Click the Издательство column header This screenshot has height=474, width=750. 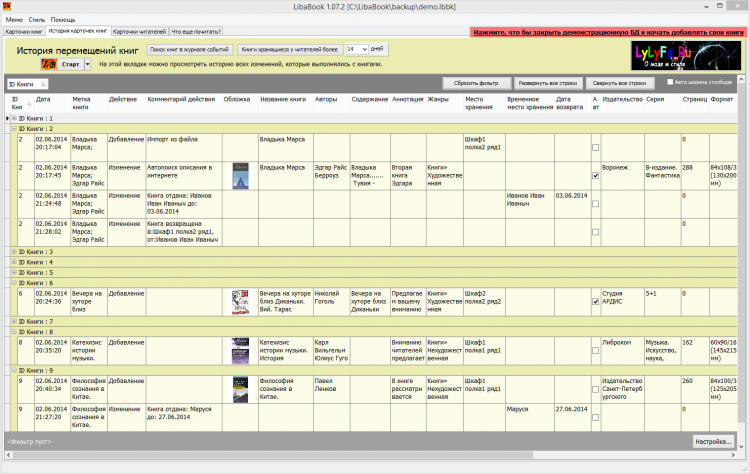click(x=623, y=103)
